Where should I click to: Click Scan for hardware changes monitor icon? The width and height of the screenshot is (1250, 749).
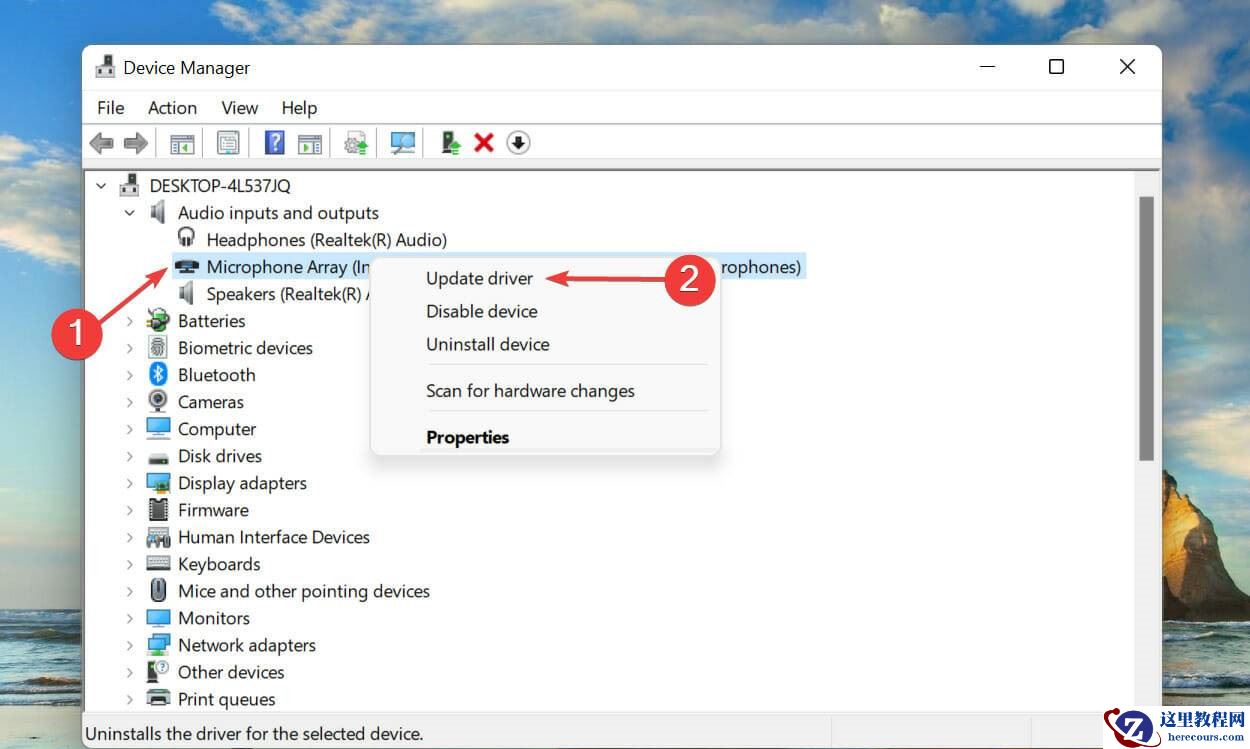tap(403, 144)
